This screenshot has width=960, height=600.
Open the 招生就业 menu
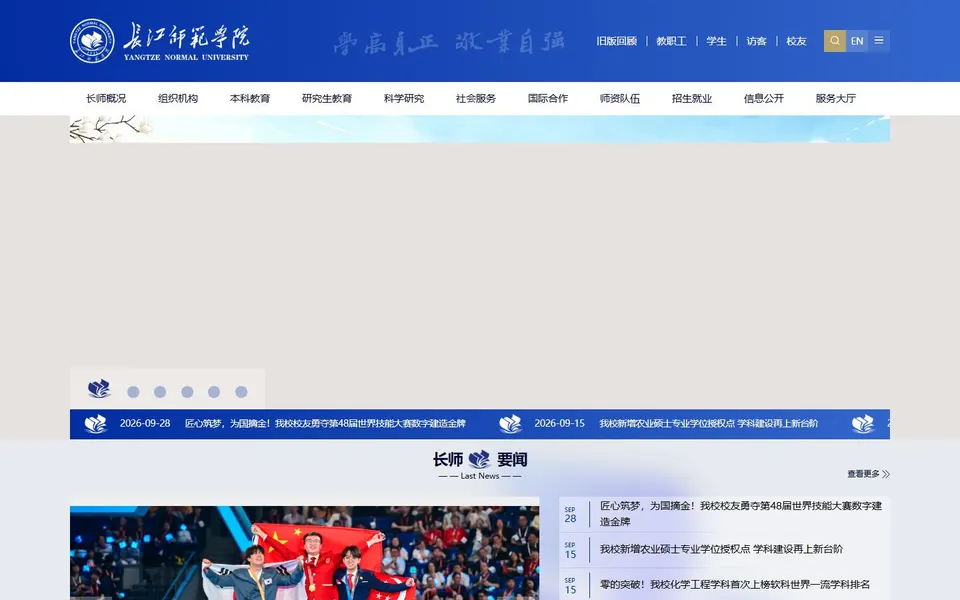(692, 99)
